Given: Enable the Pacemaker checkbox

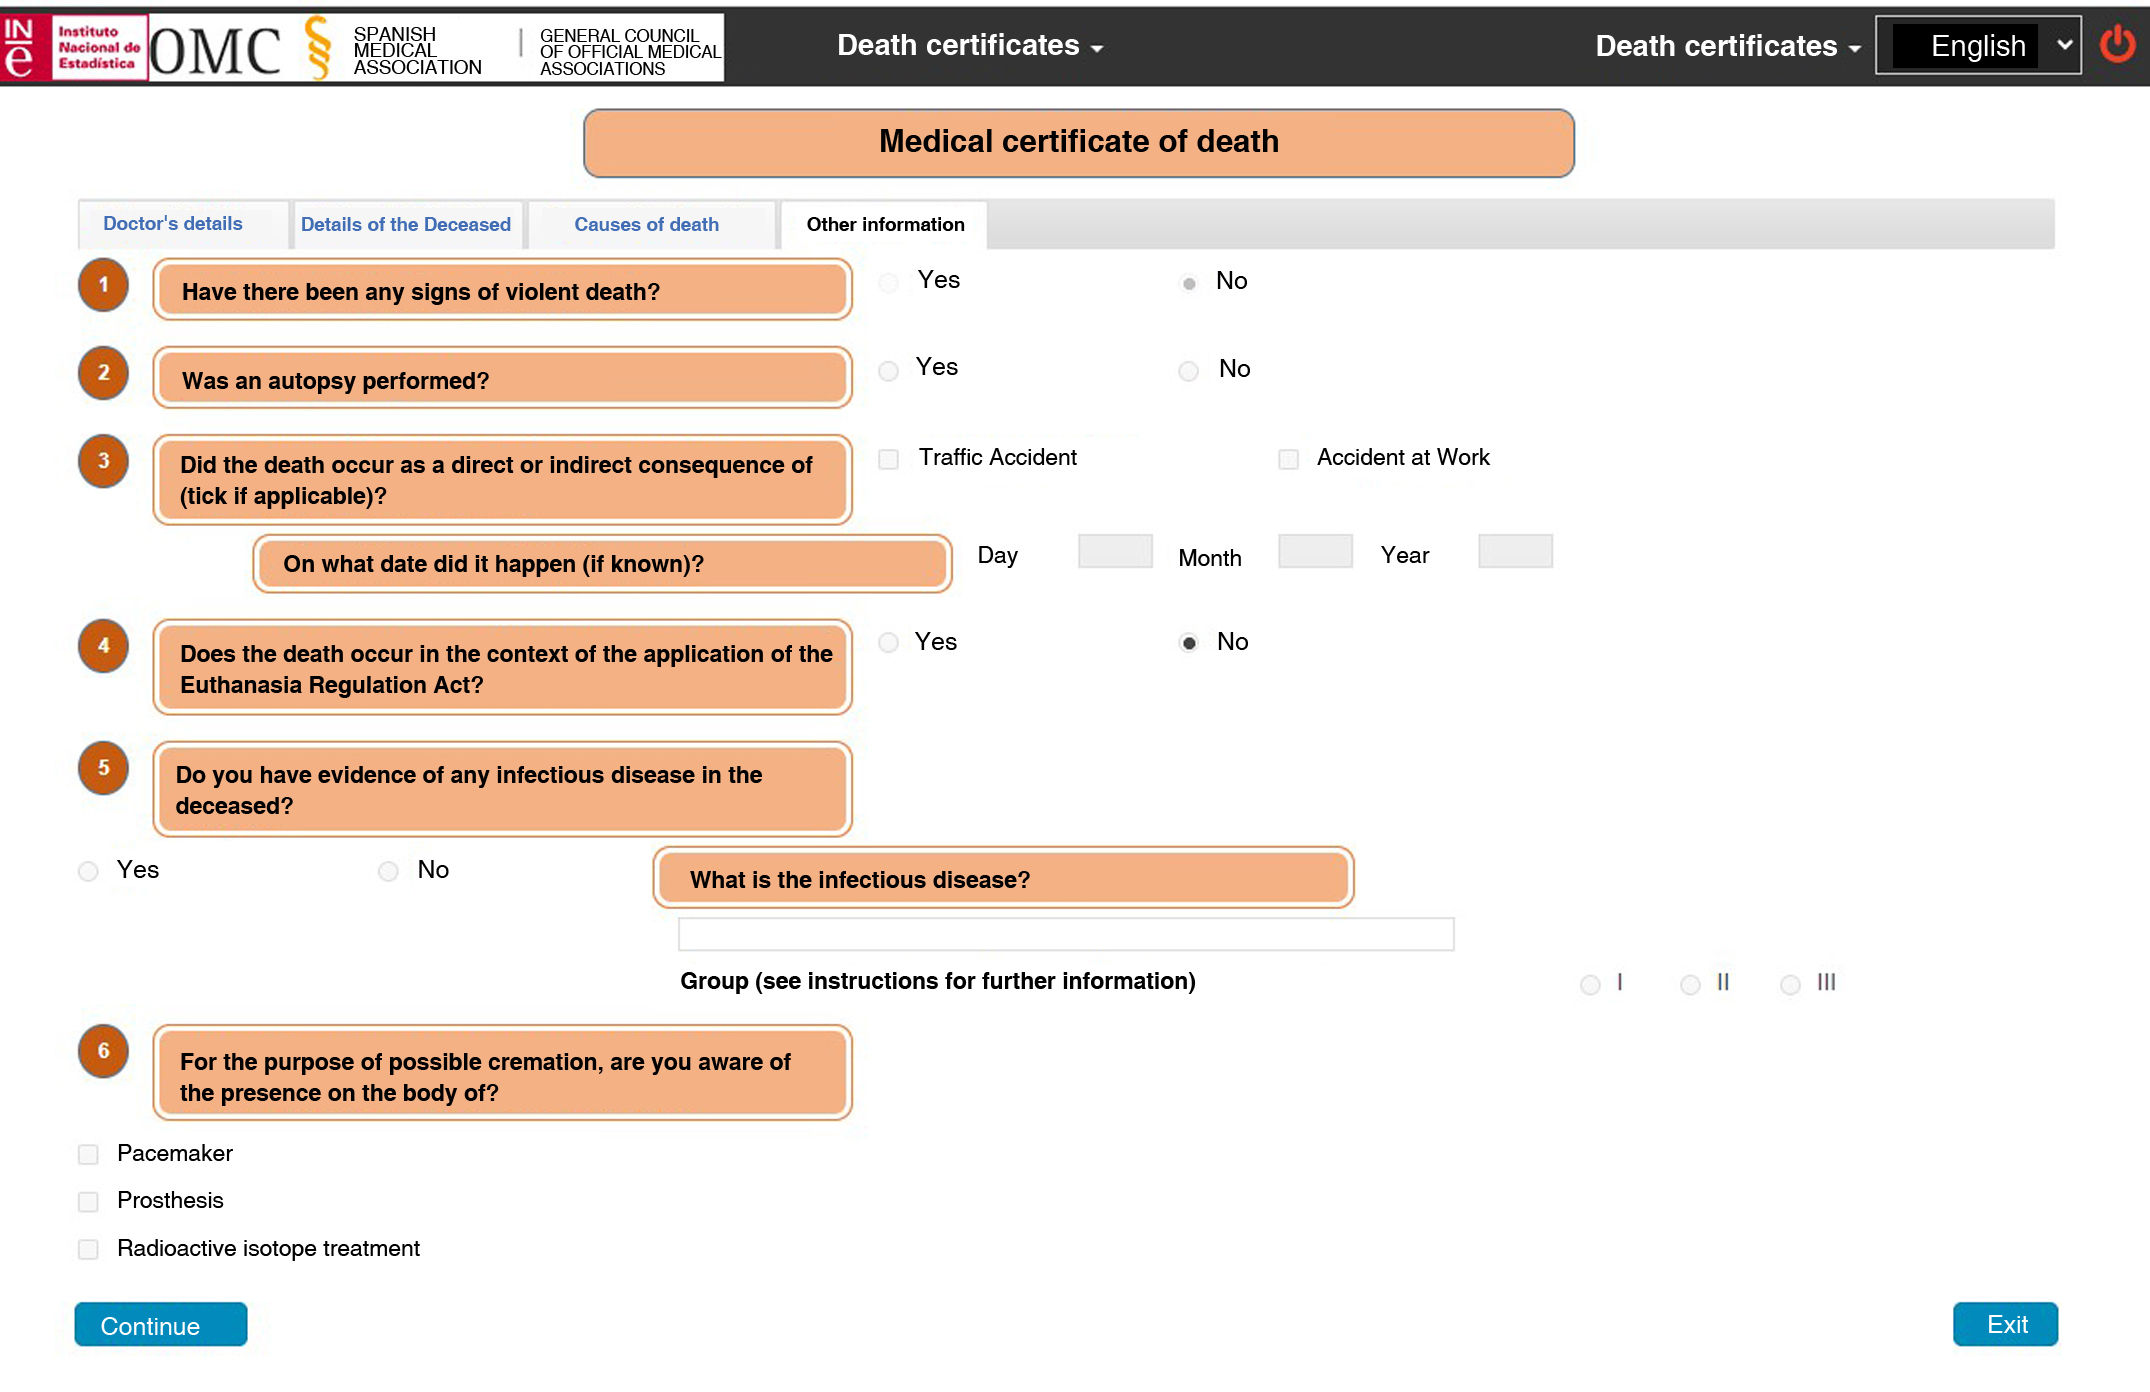Looking at the screenshot, I should pos(88,1155).
